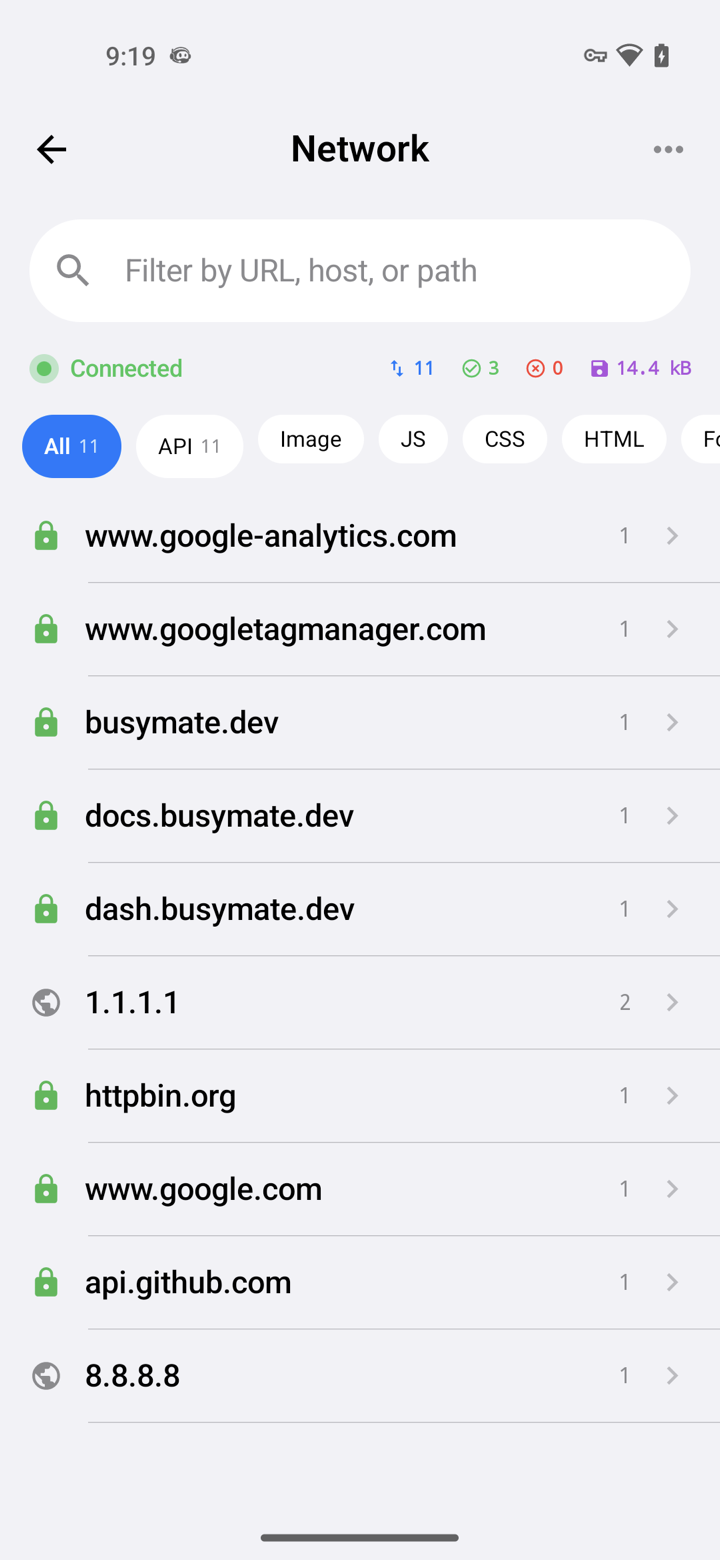Tap the lock icon beside www.googletagmanager.com
The width and height of the screenshot is (720, 1560).
[x=46, y=629]
